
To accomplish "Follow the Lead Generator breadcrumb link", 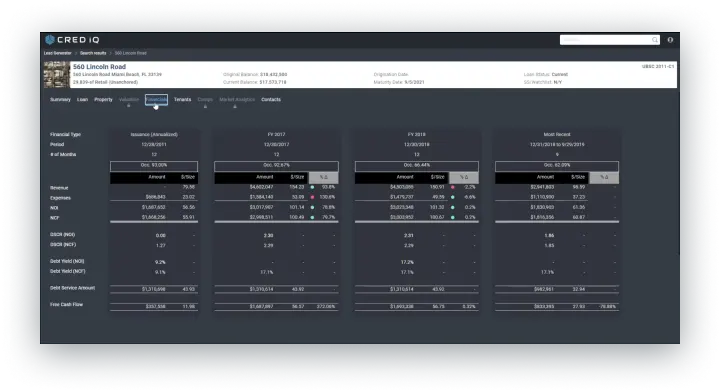I will [x=57, y=53].
